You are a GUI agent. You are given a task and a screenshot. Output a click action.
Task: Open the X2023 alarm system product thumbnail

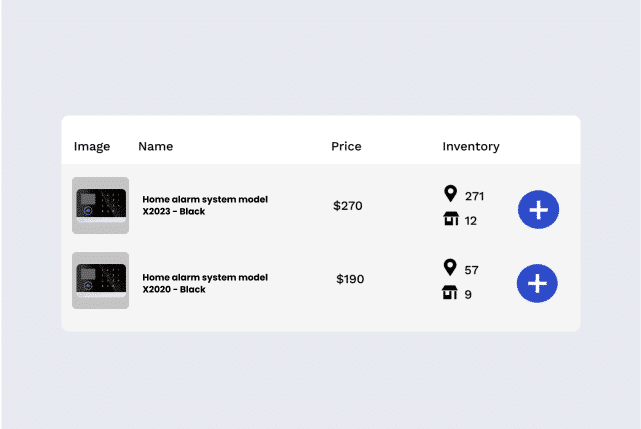click(x=101, y=205)
